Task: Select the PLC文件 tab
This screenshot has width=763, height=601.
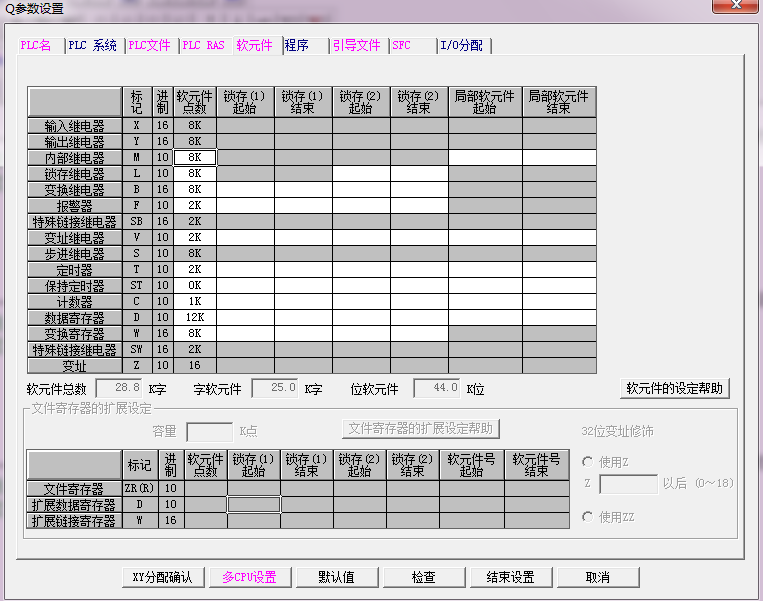Action: 150,46
